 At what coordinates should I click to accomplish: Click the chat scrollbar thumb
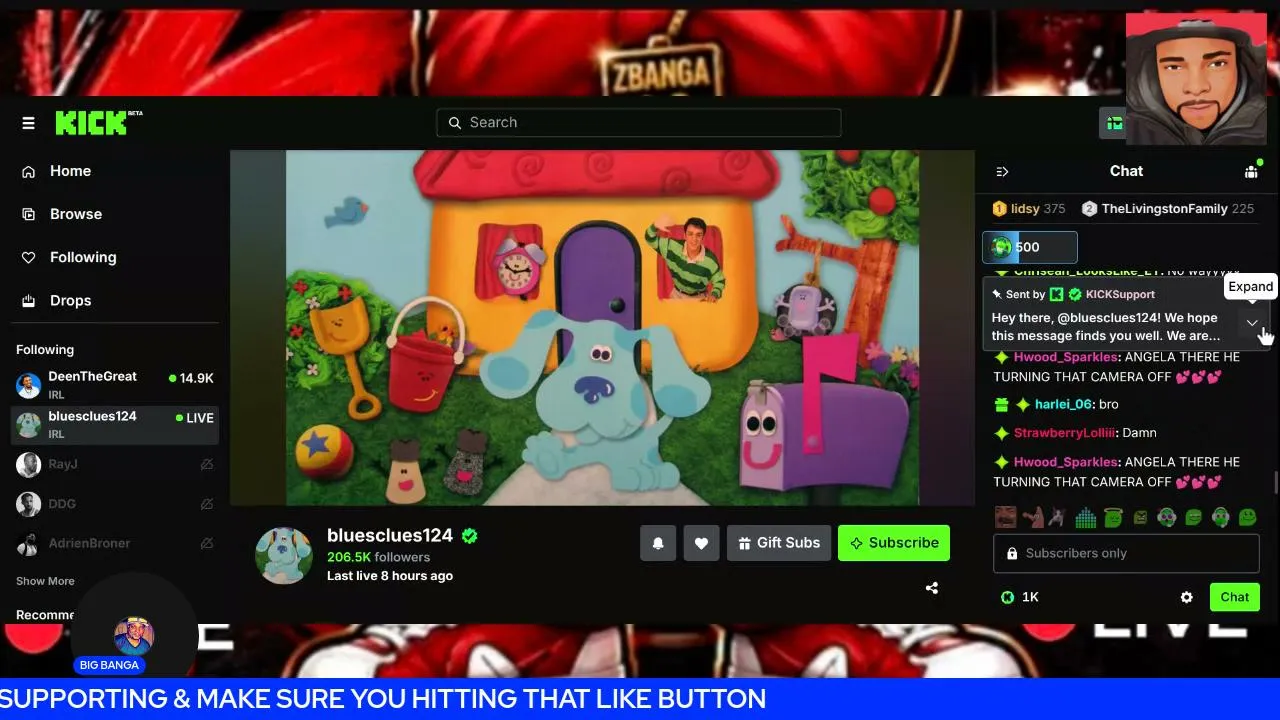[1275, 482]
